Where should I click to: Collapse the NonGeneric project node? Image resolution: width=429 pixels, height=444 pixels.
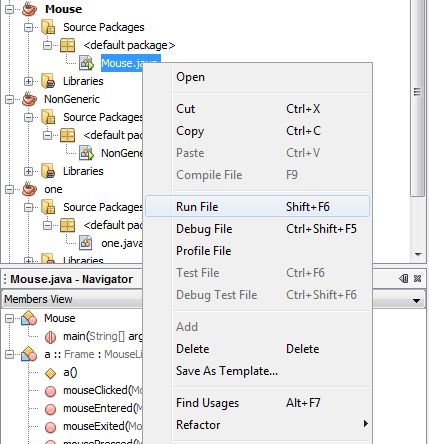pyautogui.click(x=9, y=99)
